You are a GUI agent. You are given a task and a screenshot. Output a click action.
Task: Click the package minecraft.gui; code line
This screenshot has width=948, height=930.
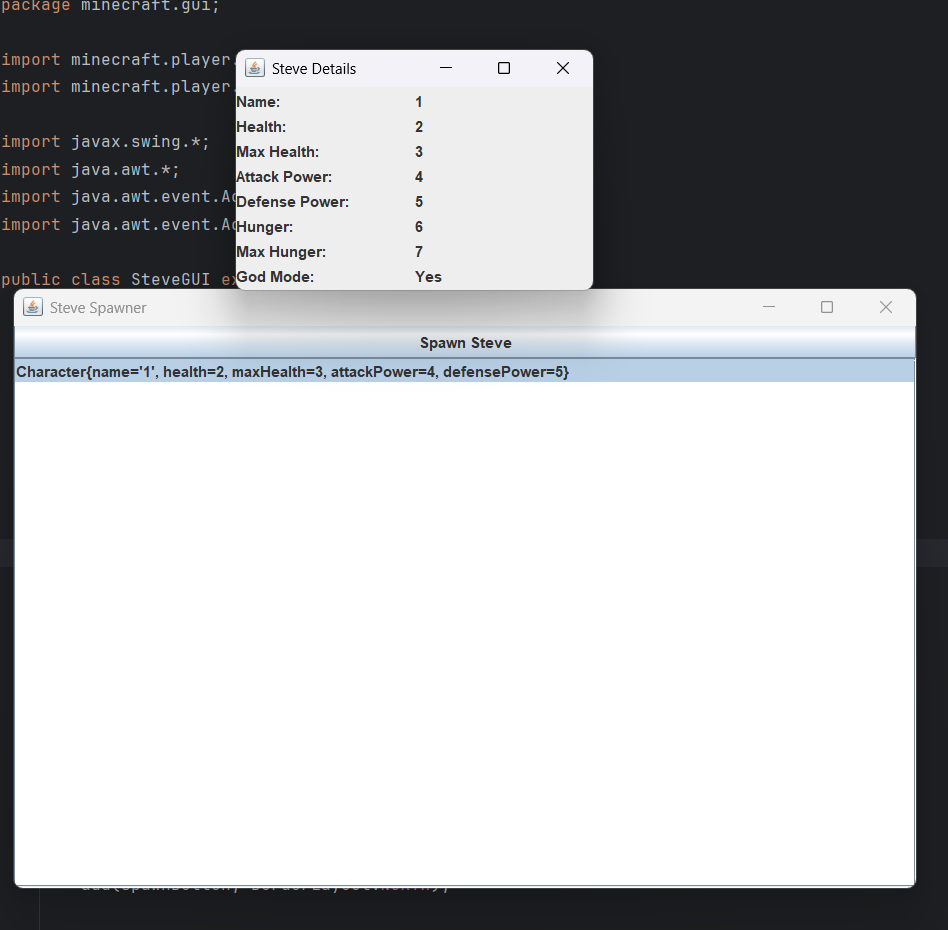point(110,7)
